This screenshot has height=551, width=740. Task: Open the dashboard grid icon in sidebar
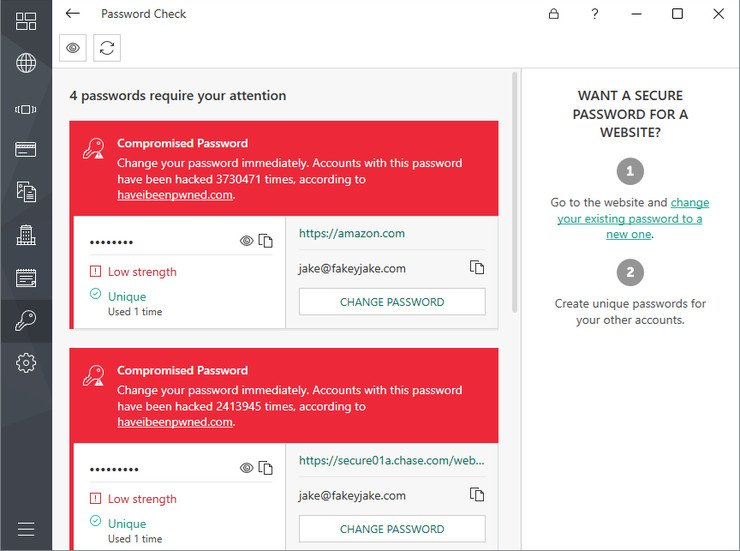[26, 21]
